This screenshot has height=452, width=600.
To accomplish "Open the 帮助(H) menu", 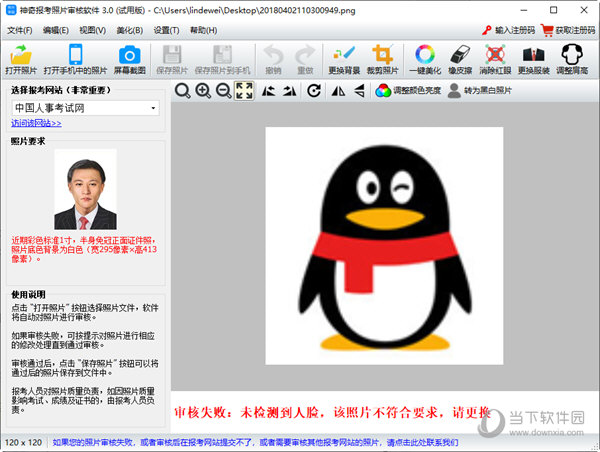I will pyautogui.click(x=204, y=30).
